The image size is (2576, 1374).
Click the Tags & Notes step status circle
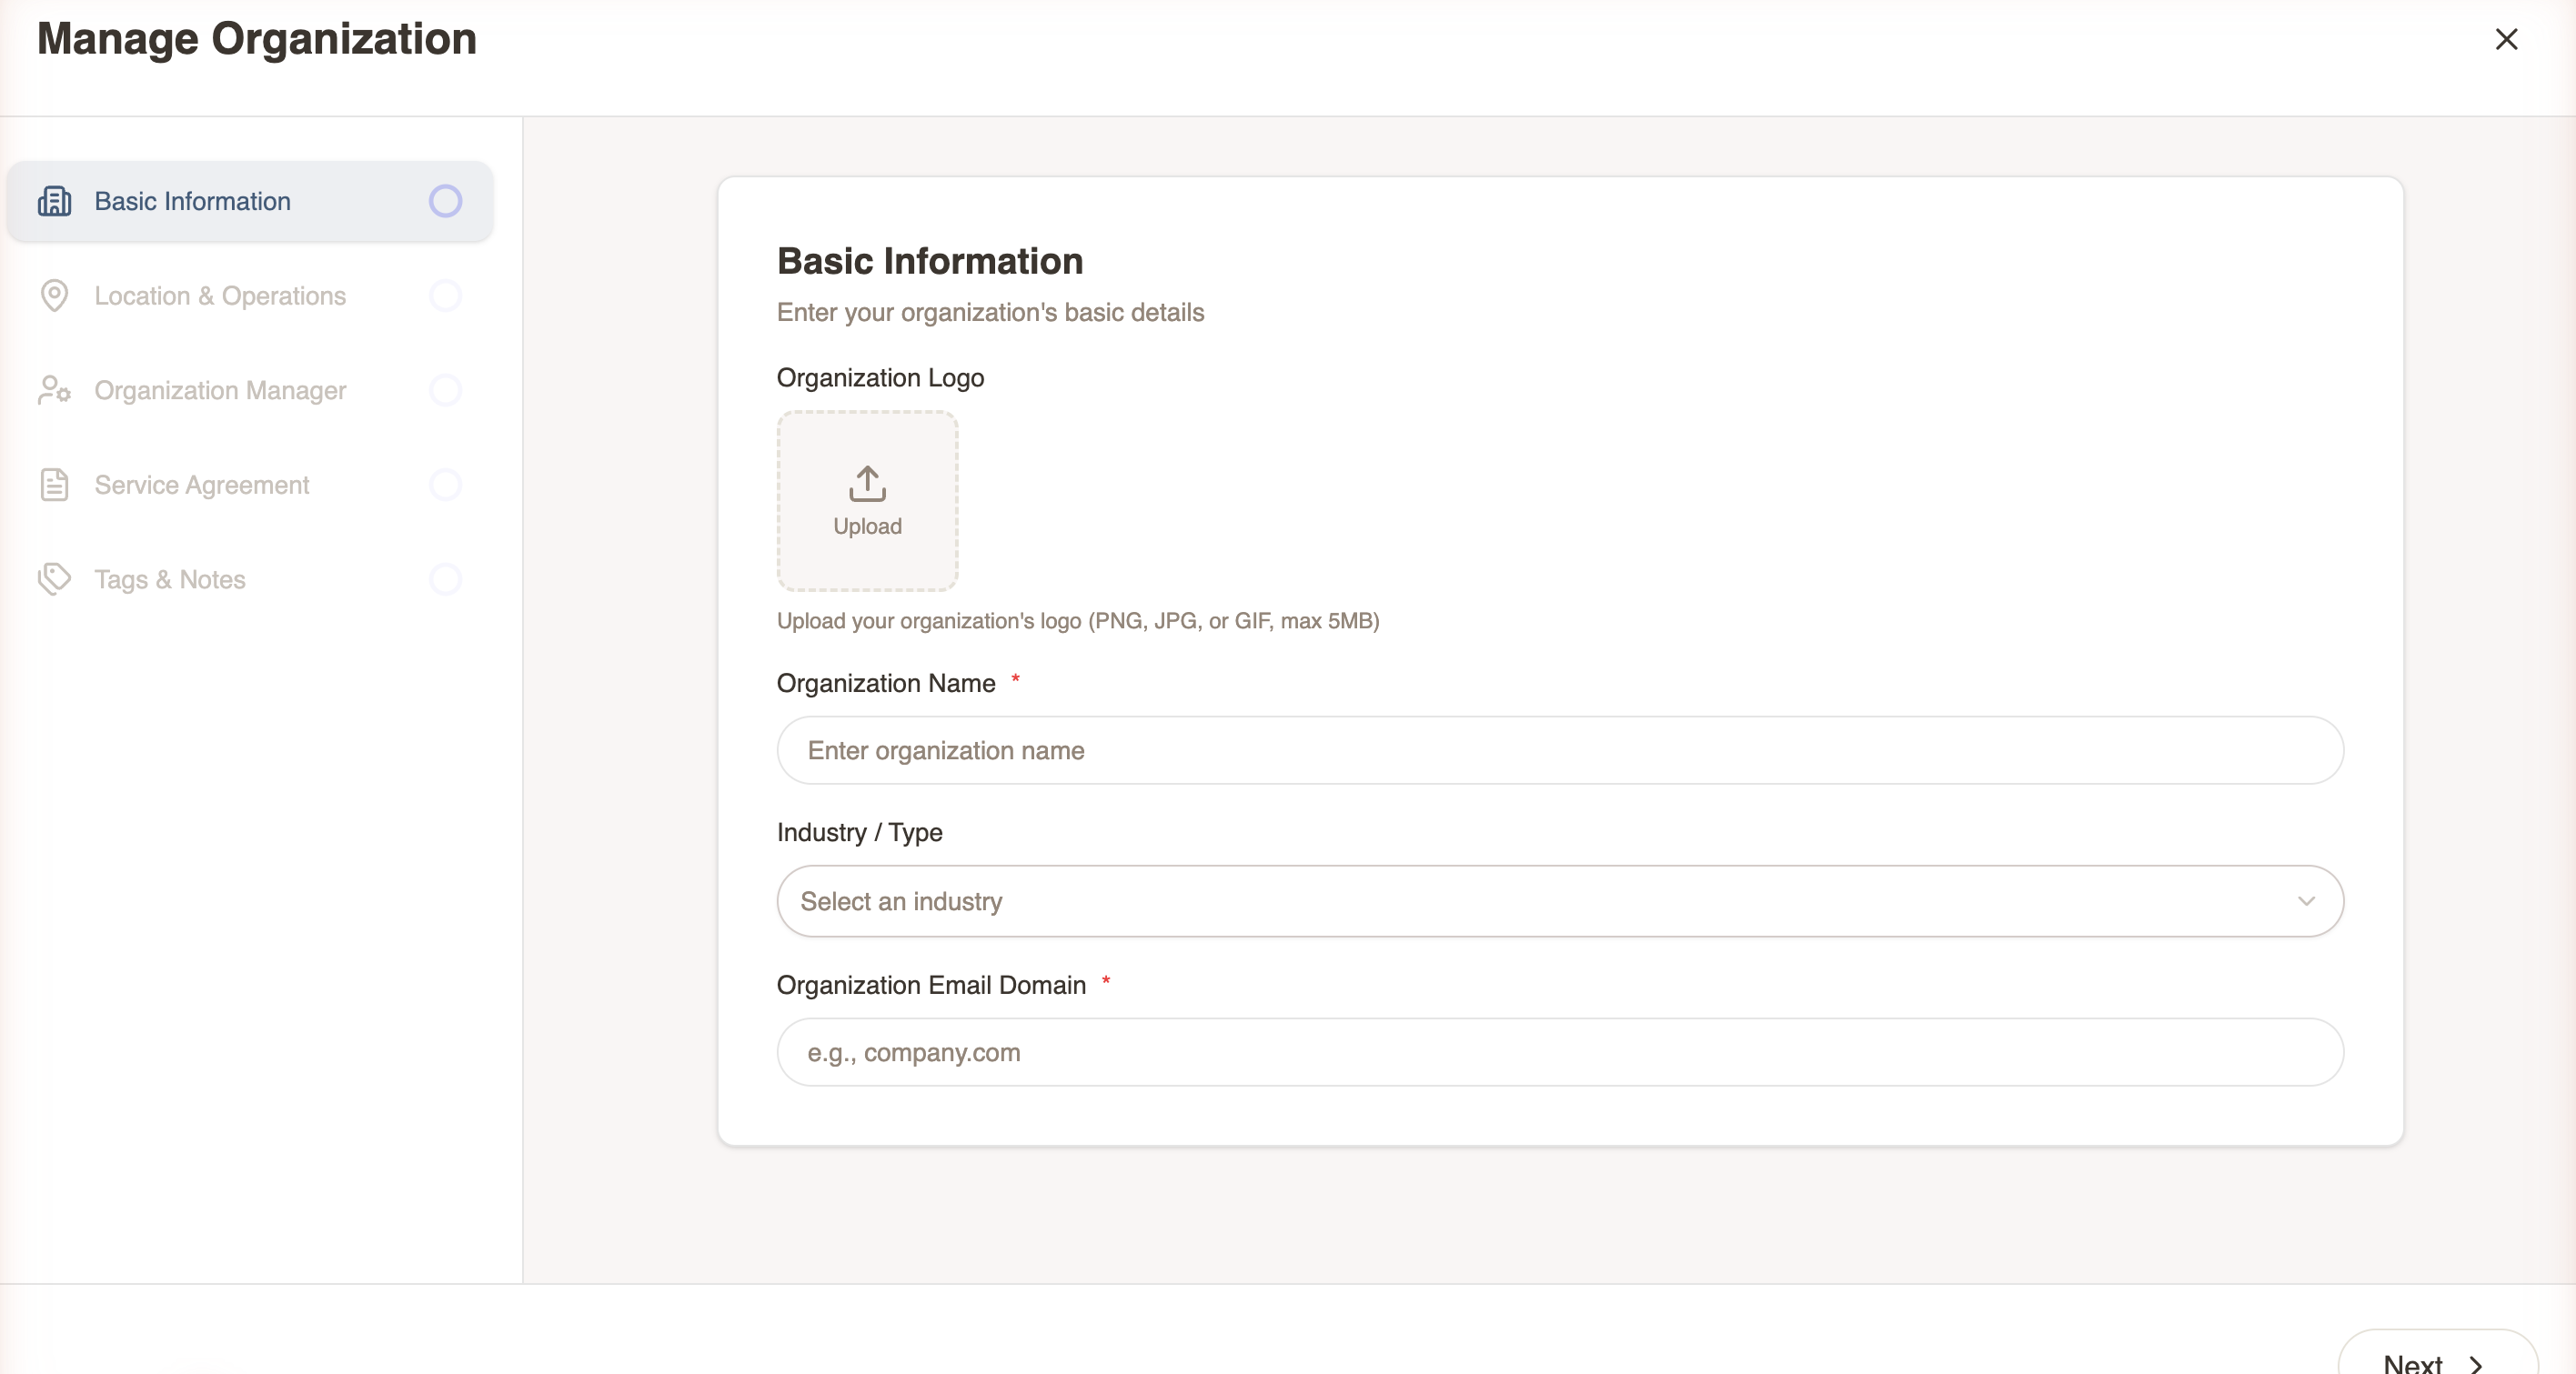point(445,579)
